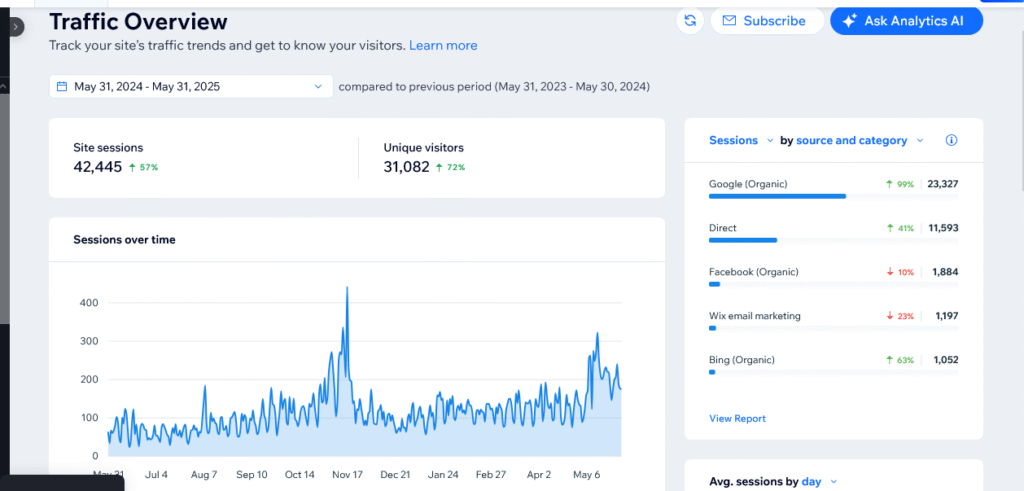Open the View Report link
Viewport: 1024px width, 491px height.
click(737, 418)
